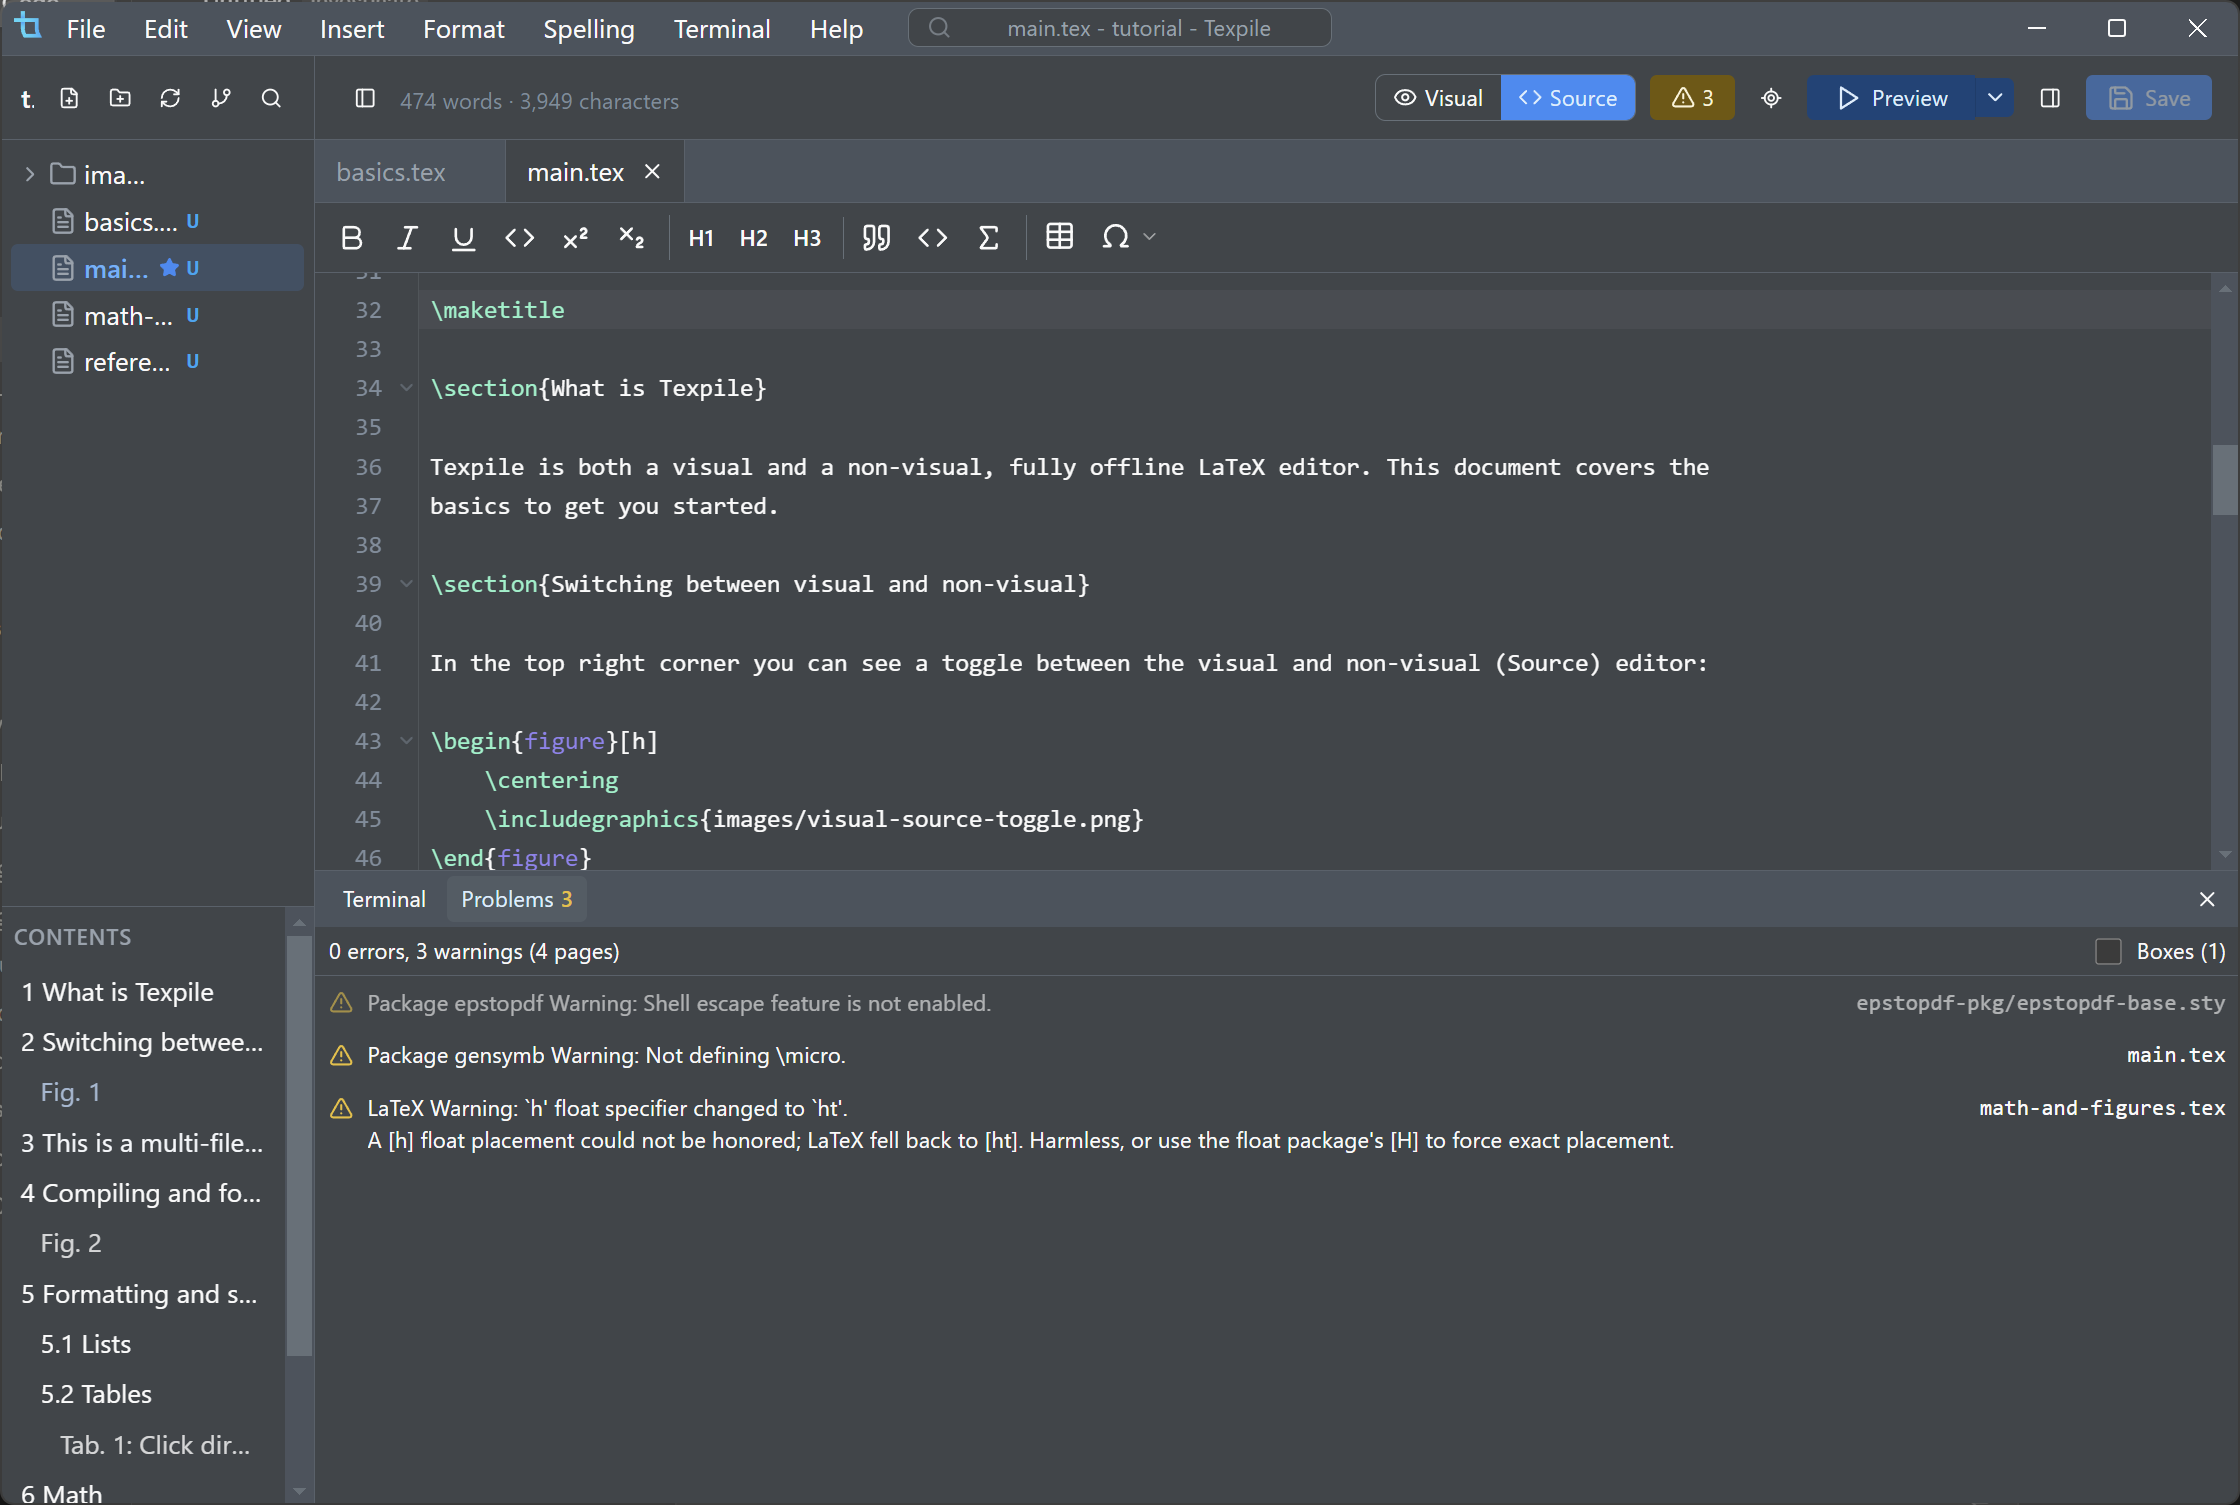
Task: Click the editor vertical scrollbar thumb
Action: (2224, 480)
